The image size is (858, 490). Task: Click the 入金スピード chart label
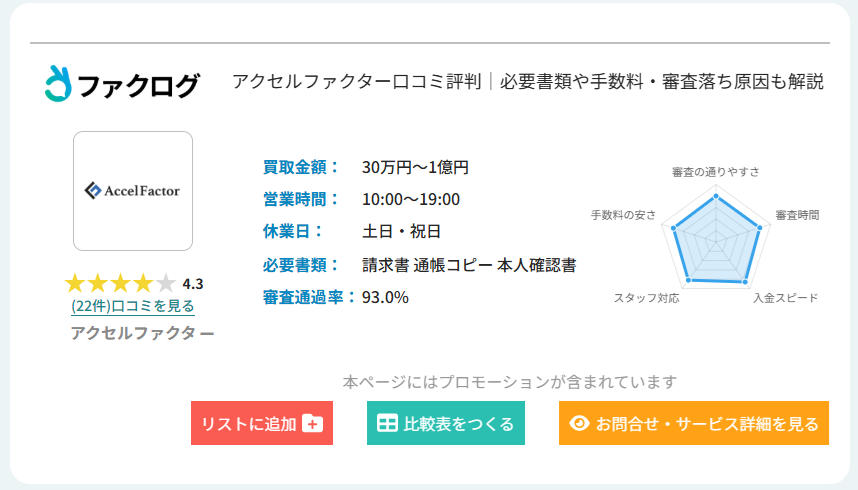tap(785, 298)
